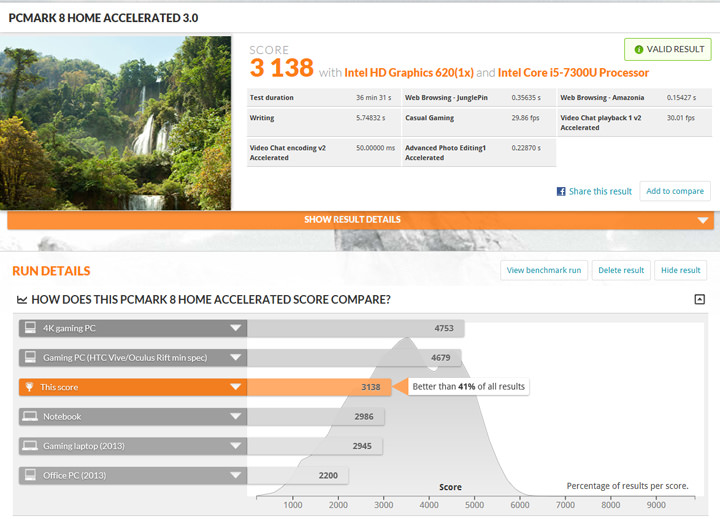The height and width of the screenshot is (519, 720).
Task: Click the Facebook icon beside Share this result
Action: tap(561, 191)
